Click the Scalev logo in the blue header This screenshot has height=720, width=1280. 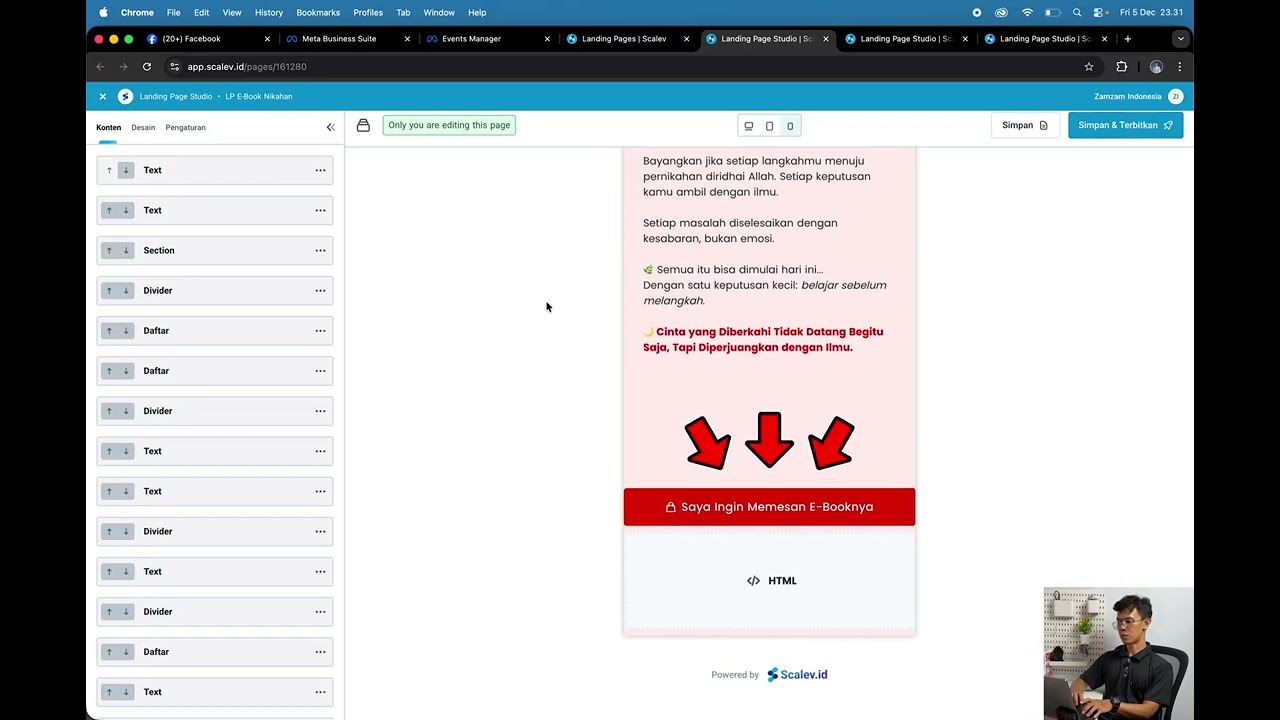(125, 96)
